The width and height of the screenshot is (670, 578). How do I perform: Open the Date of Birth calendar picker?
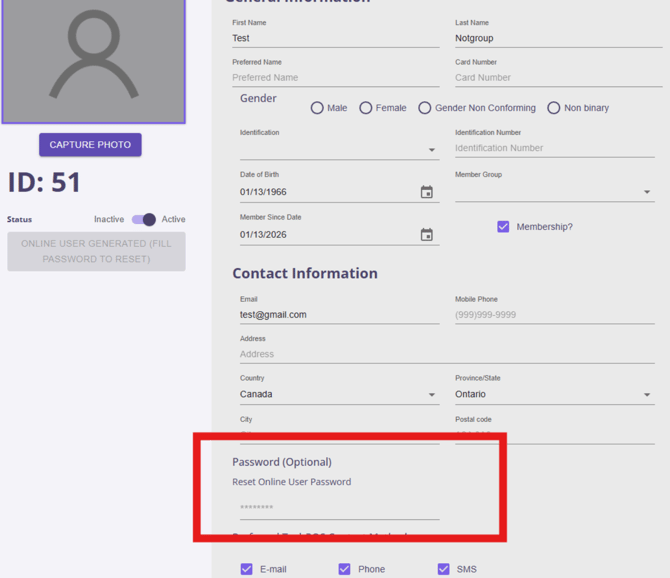tap(426, 192)
